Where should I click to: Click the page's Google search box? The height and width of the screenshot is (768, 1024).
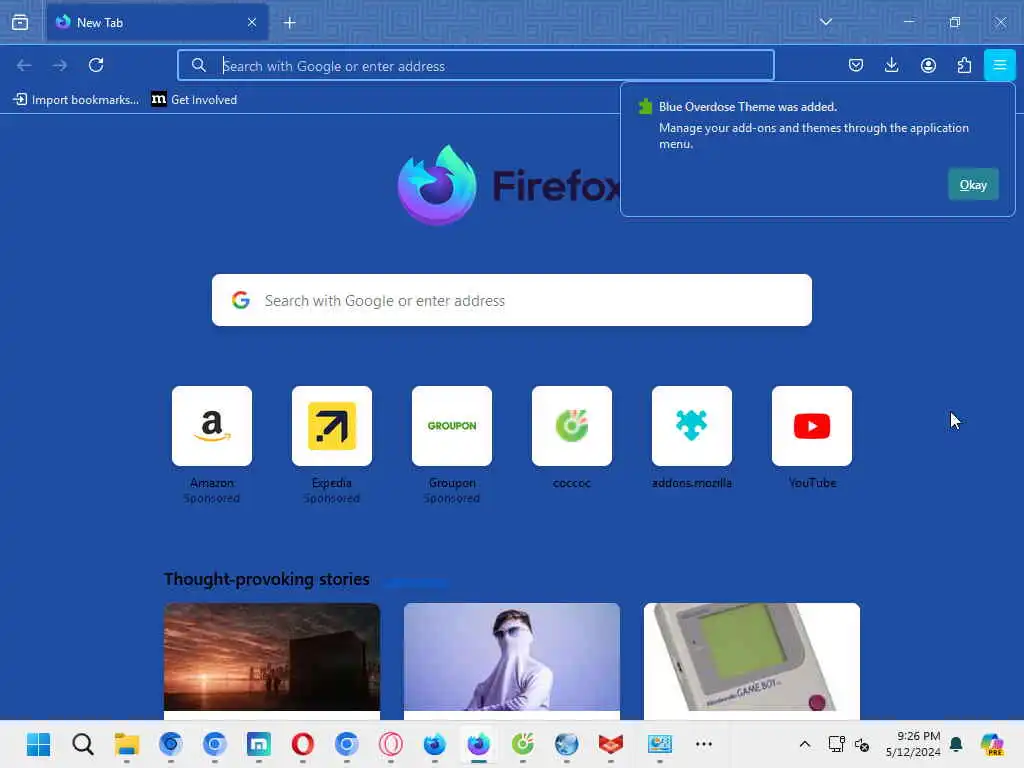click(x=511, y=300)
